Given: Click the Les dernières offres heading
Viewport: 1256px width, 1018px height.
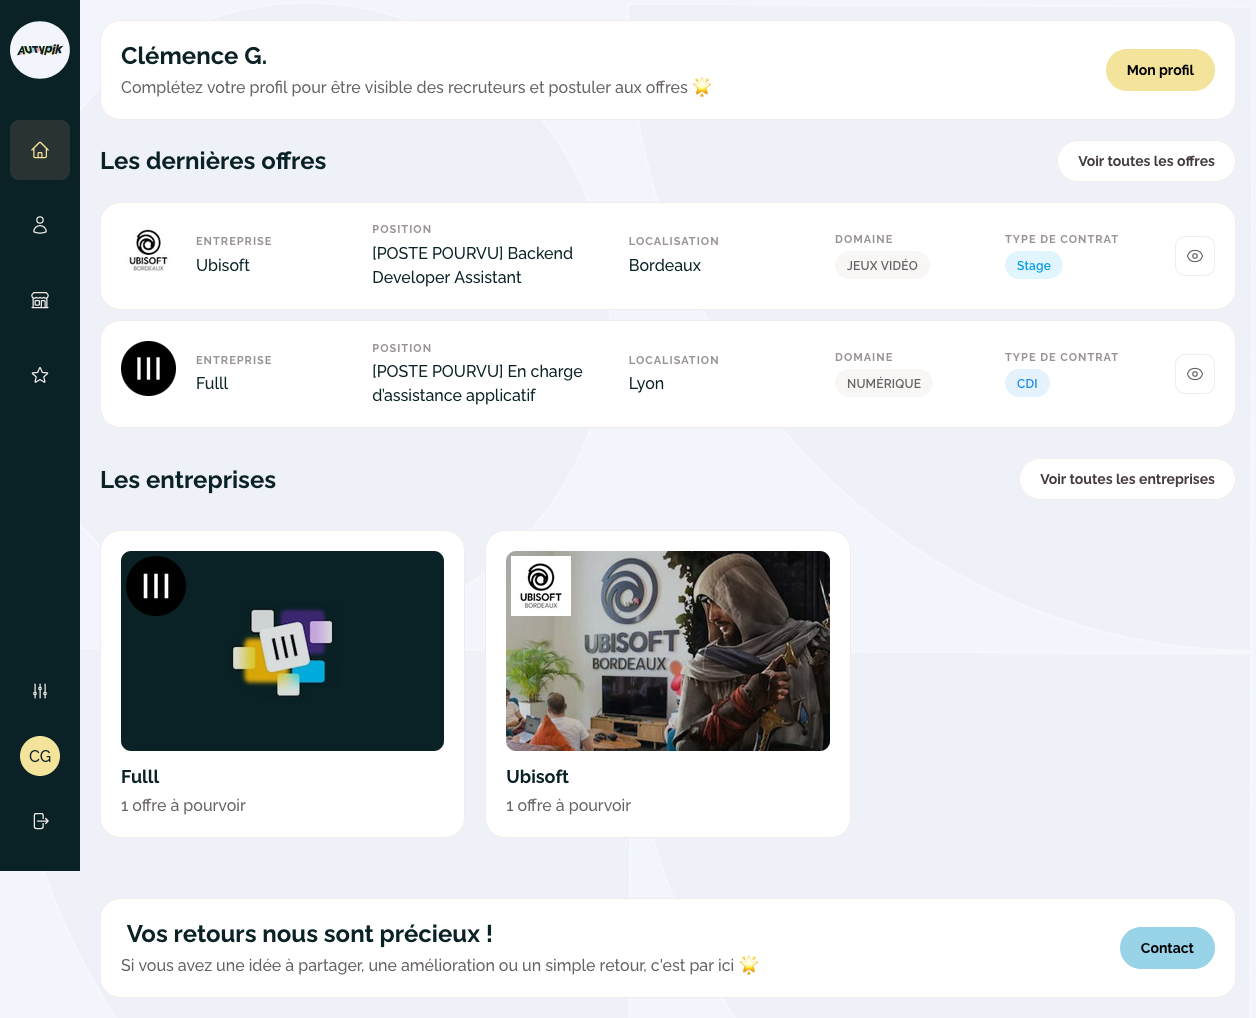Looking at the screenshot, I should coord(213,161).
